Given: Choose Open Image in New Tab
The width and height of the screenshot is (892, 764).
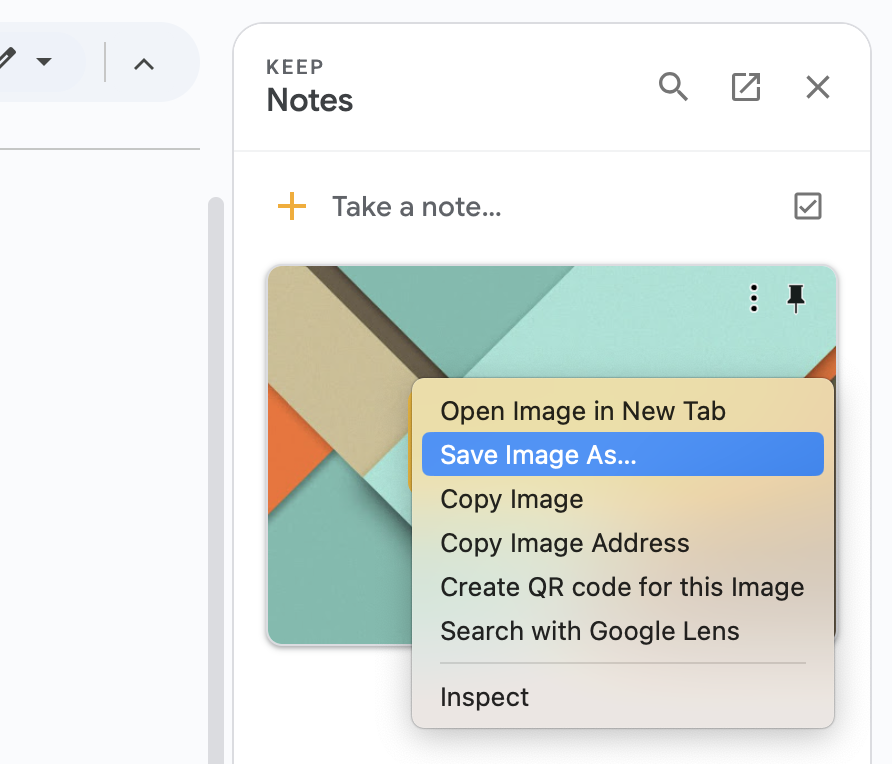Looking at the screenshot, I should pyautogui.click(x=582, y=410).
